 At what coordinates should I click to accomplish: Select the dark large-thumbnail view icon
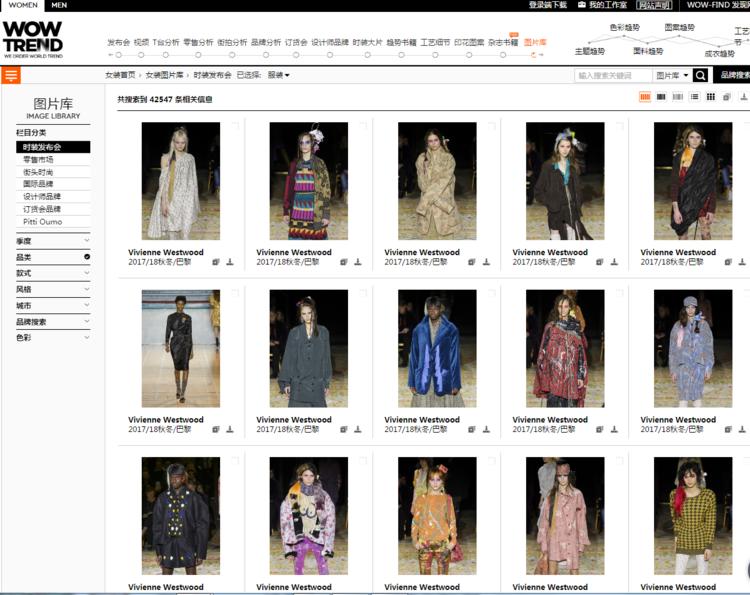tap(661, 97)
